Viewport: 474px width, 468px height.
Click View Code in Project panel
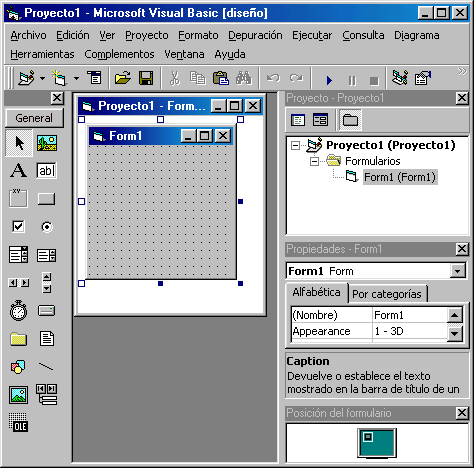(298, 120)
